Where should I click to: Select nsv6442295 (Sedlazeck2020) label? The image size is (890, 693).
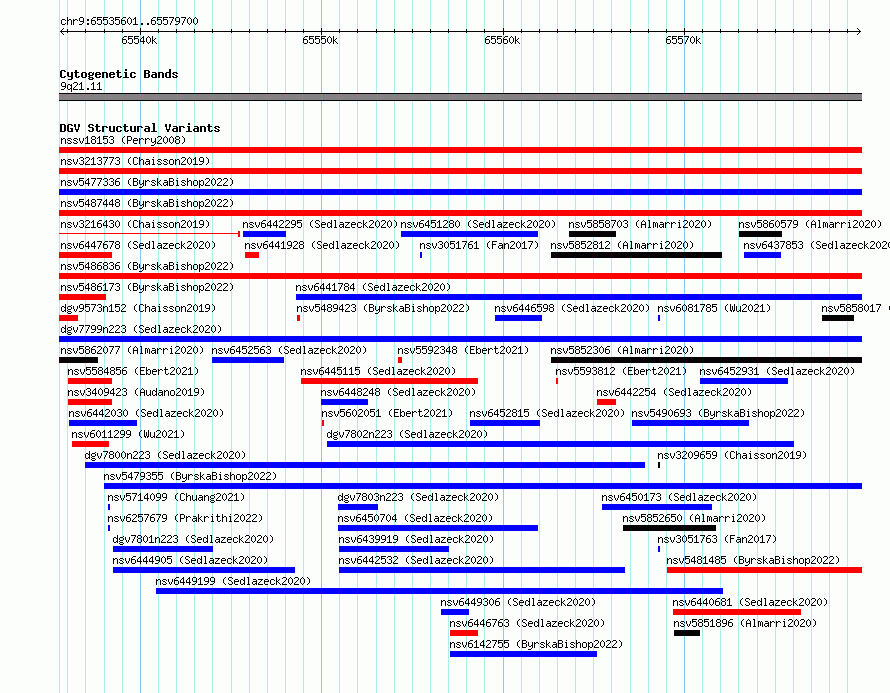320,224
